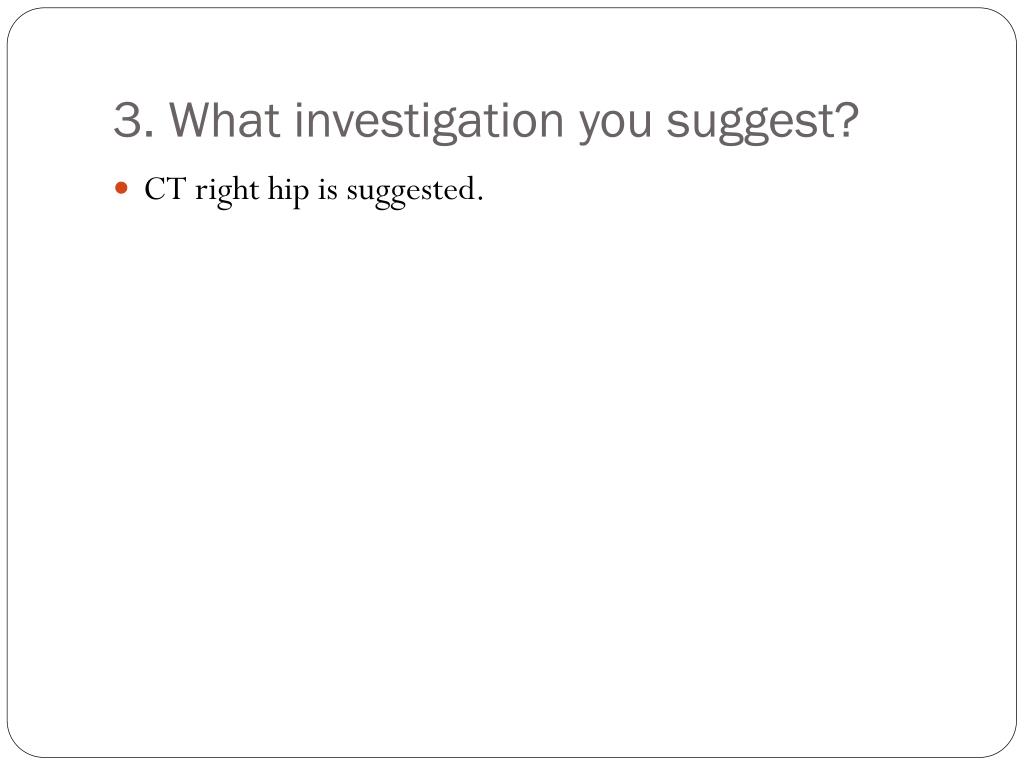Click "CT" in the bullet text
This screenshot has width=1024, height=768.
pos(165,189)
